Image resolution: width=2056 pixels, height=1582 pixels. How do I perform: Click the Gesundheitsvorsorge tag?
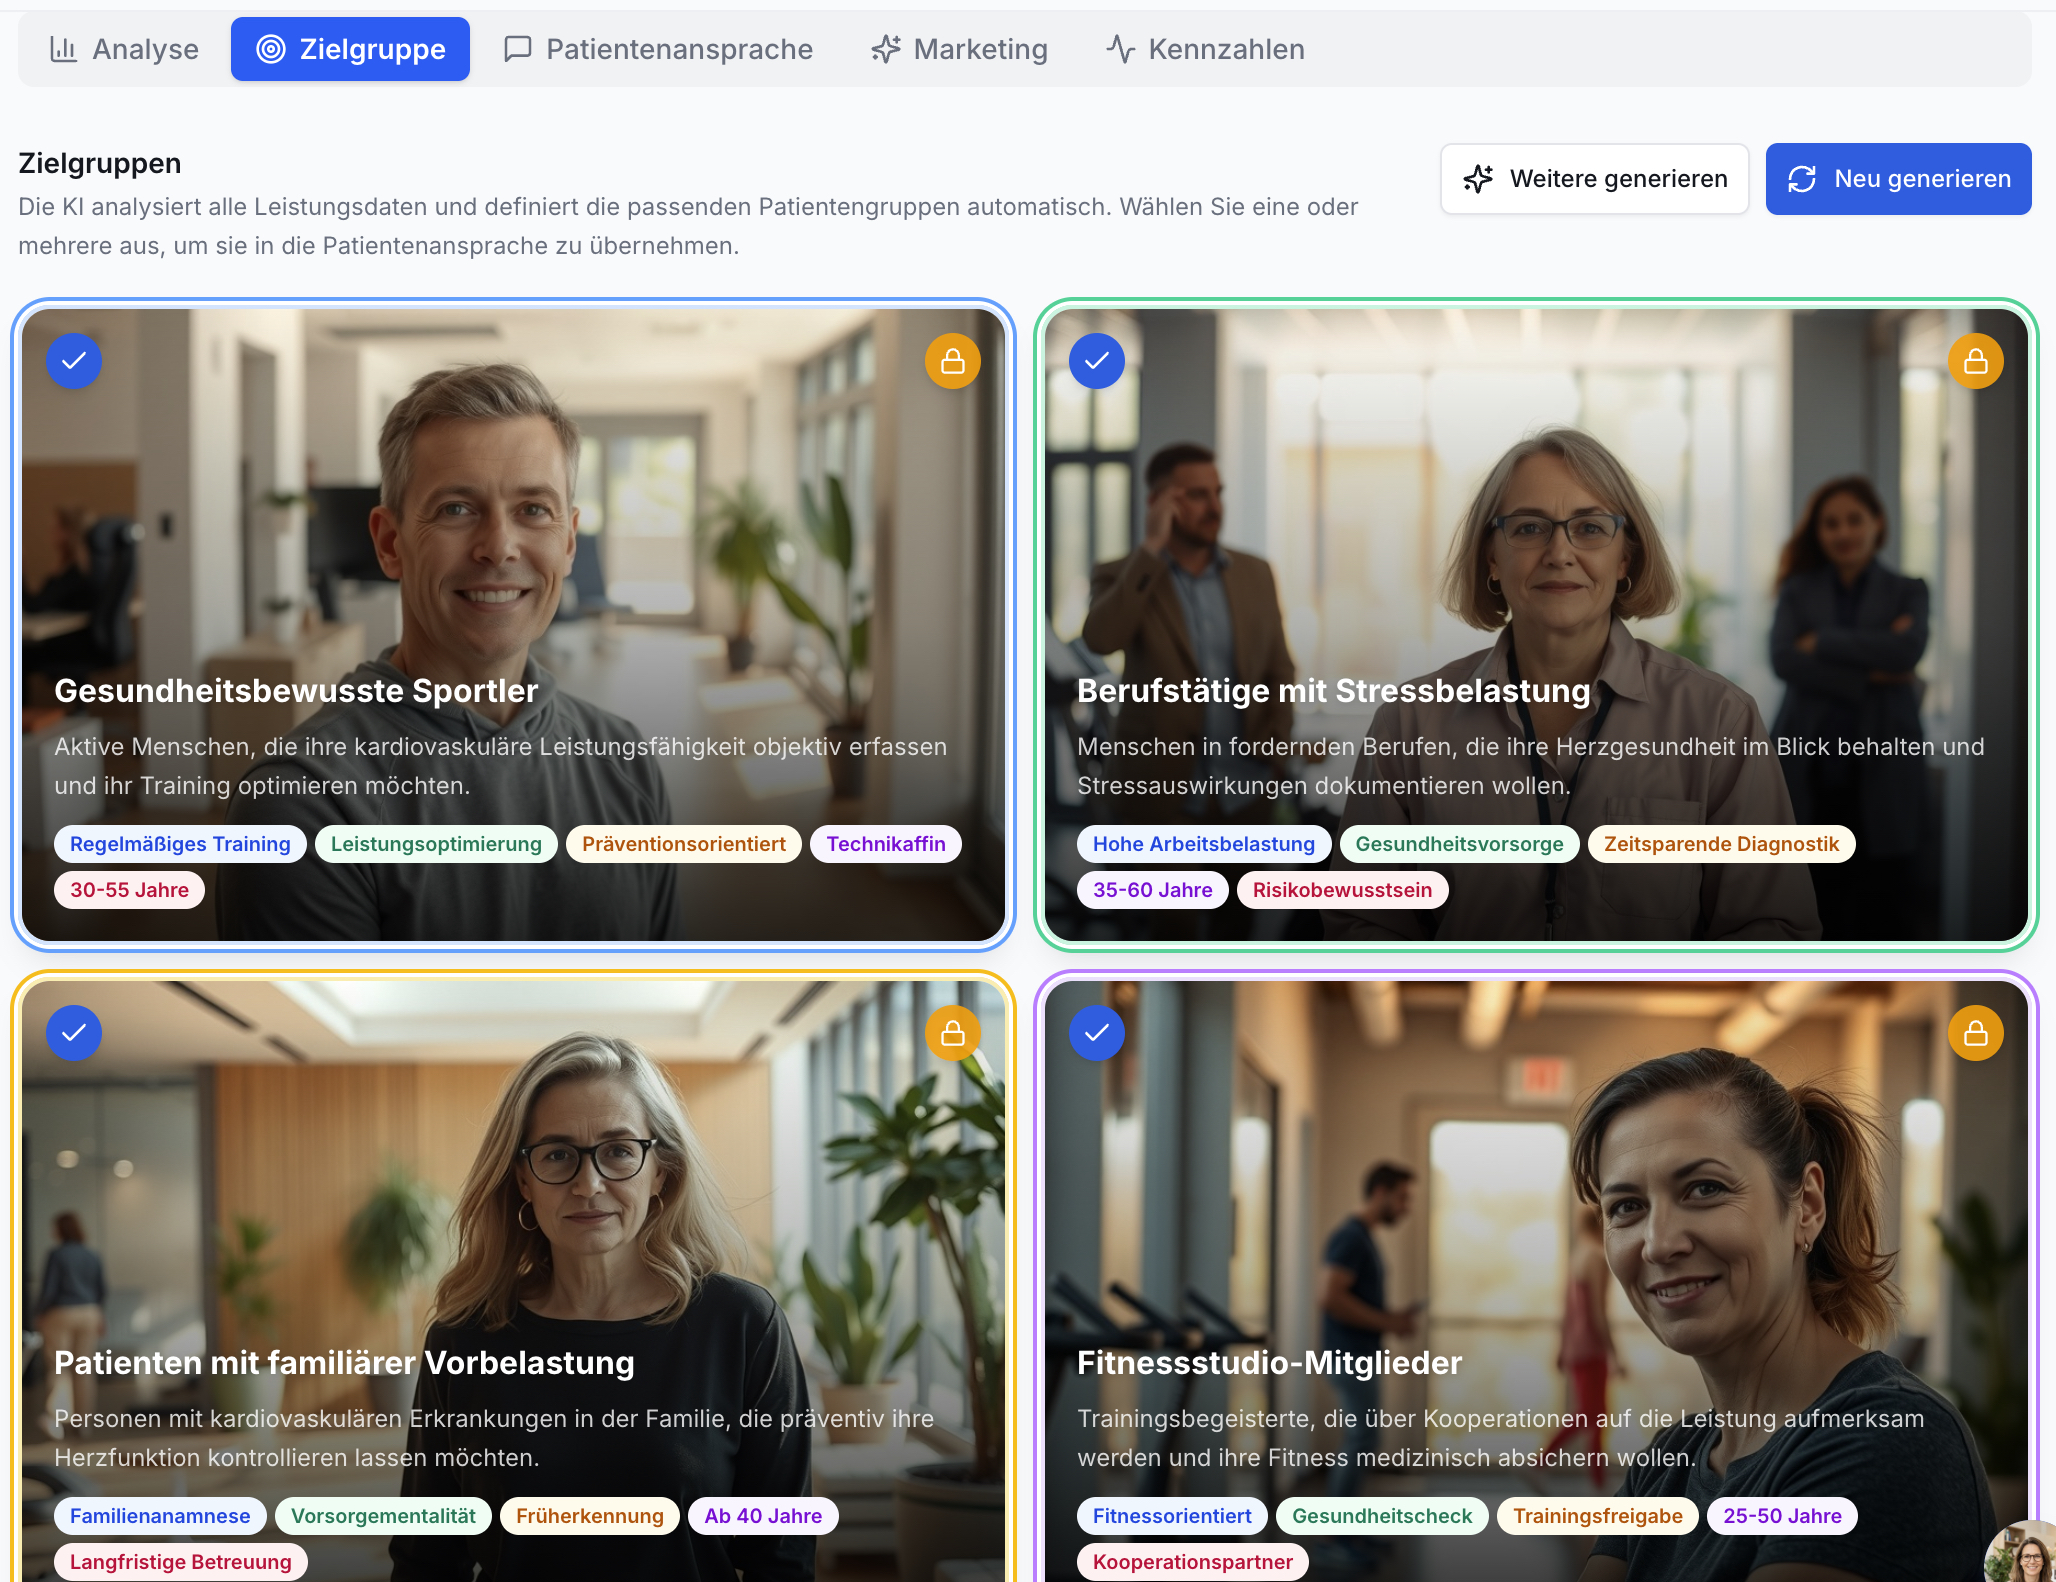click(x=1459, y=844)
